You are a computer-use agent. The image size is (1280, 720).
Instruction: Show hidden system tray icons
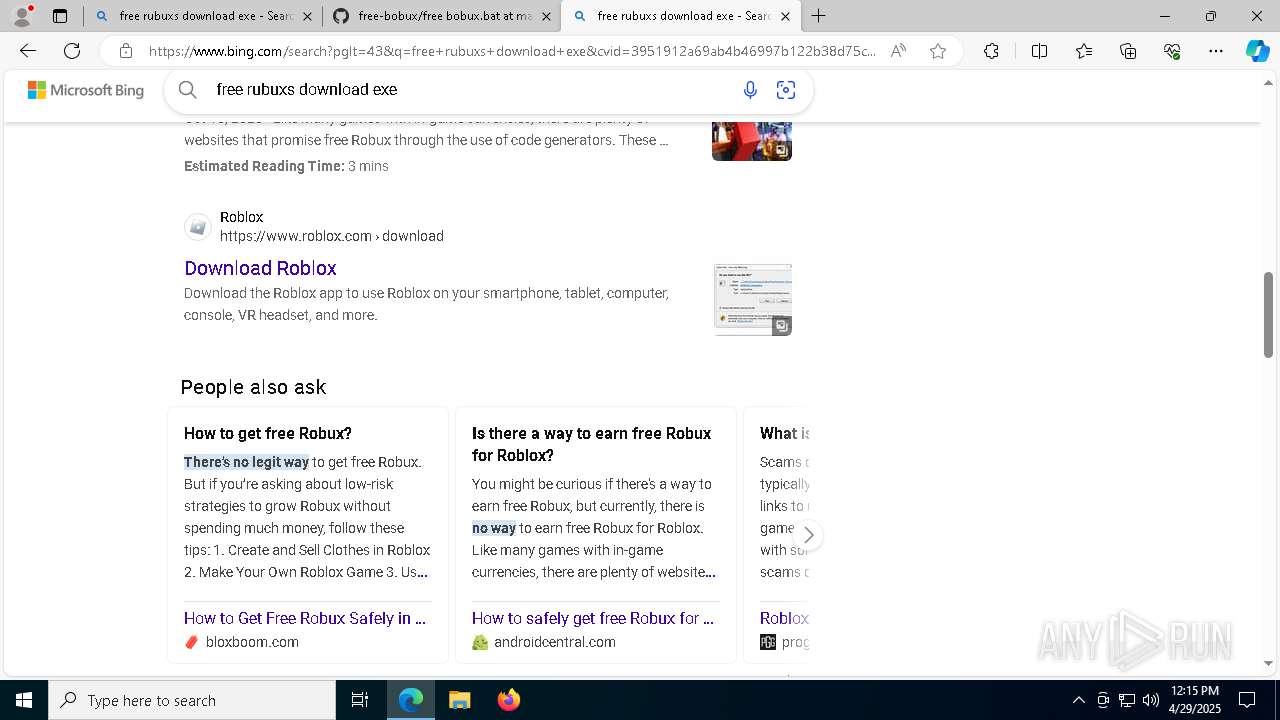[1078, 700]
